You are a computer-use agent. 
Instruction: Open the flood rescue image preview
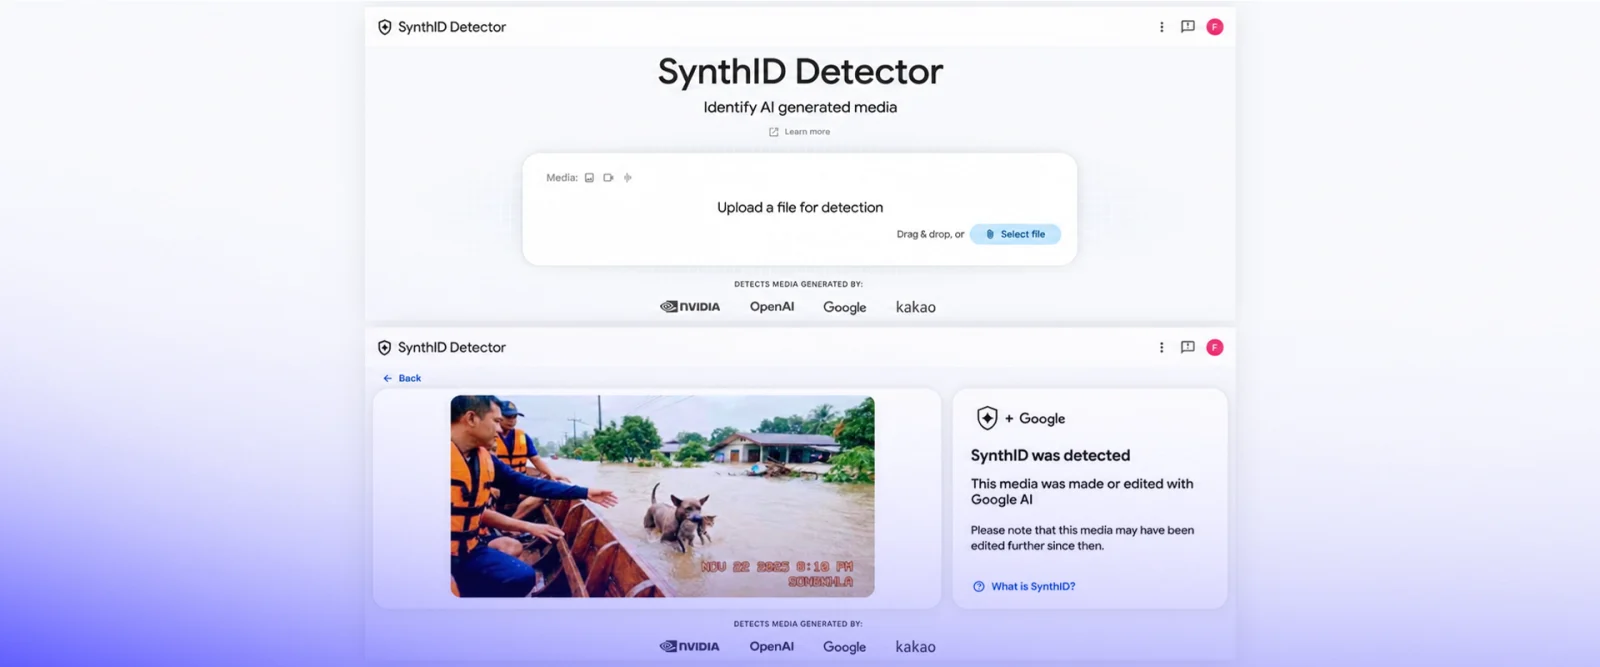point(662,496)
